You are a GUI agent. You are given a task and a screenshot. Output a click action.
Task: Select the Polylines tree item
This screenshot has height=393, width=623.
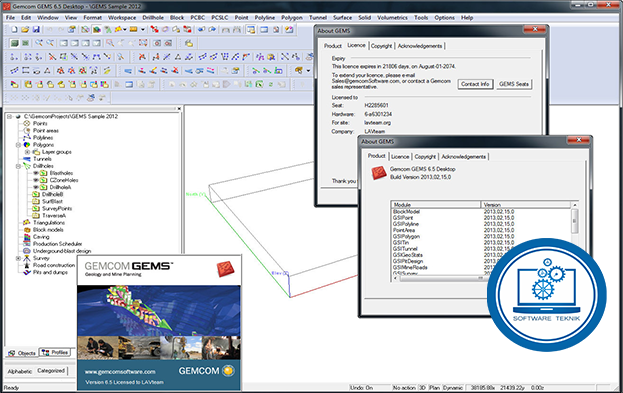point(43,137)
